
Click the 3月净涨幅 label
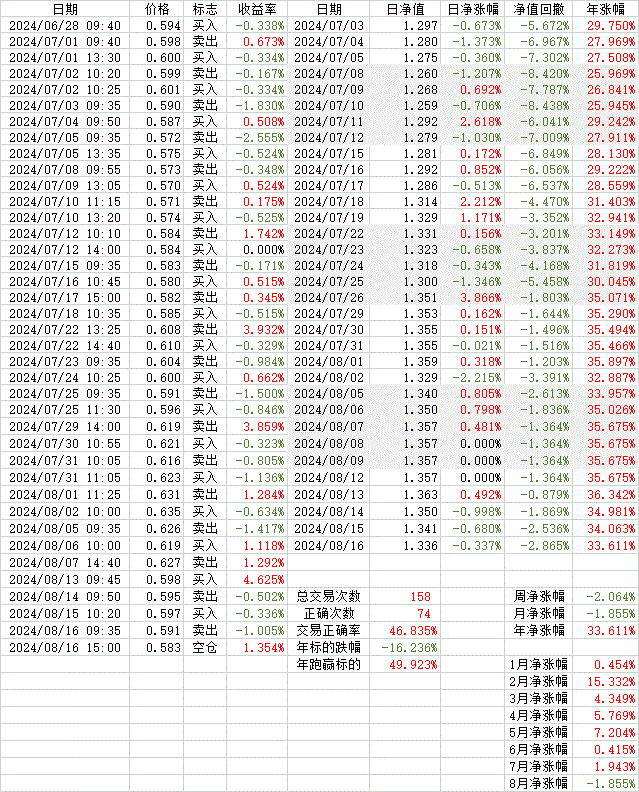(x=538, y=699)
